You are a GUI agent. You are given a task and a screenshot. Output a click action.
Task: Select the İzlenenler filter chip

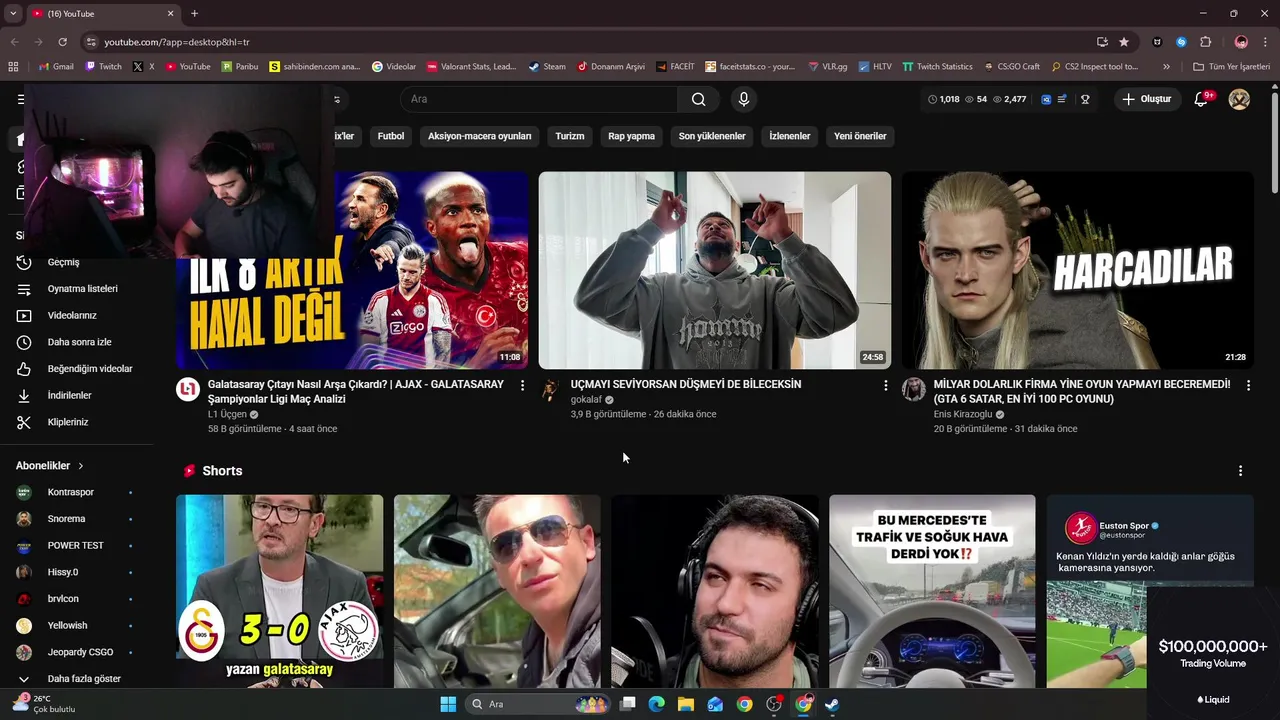(790, 136)
